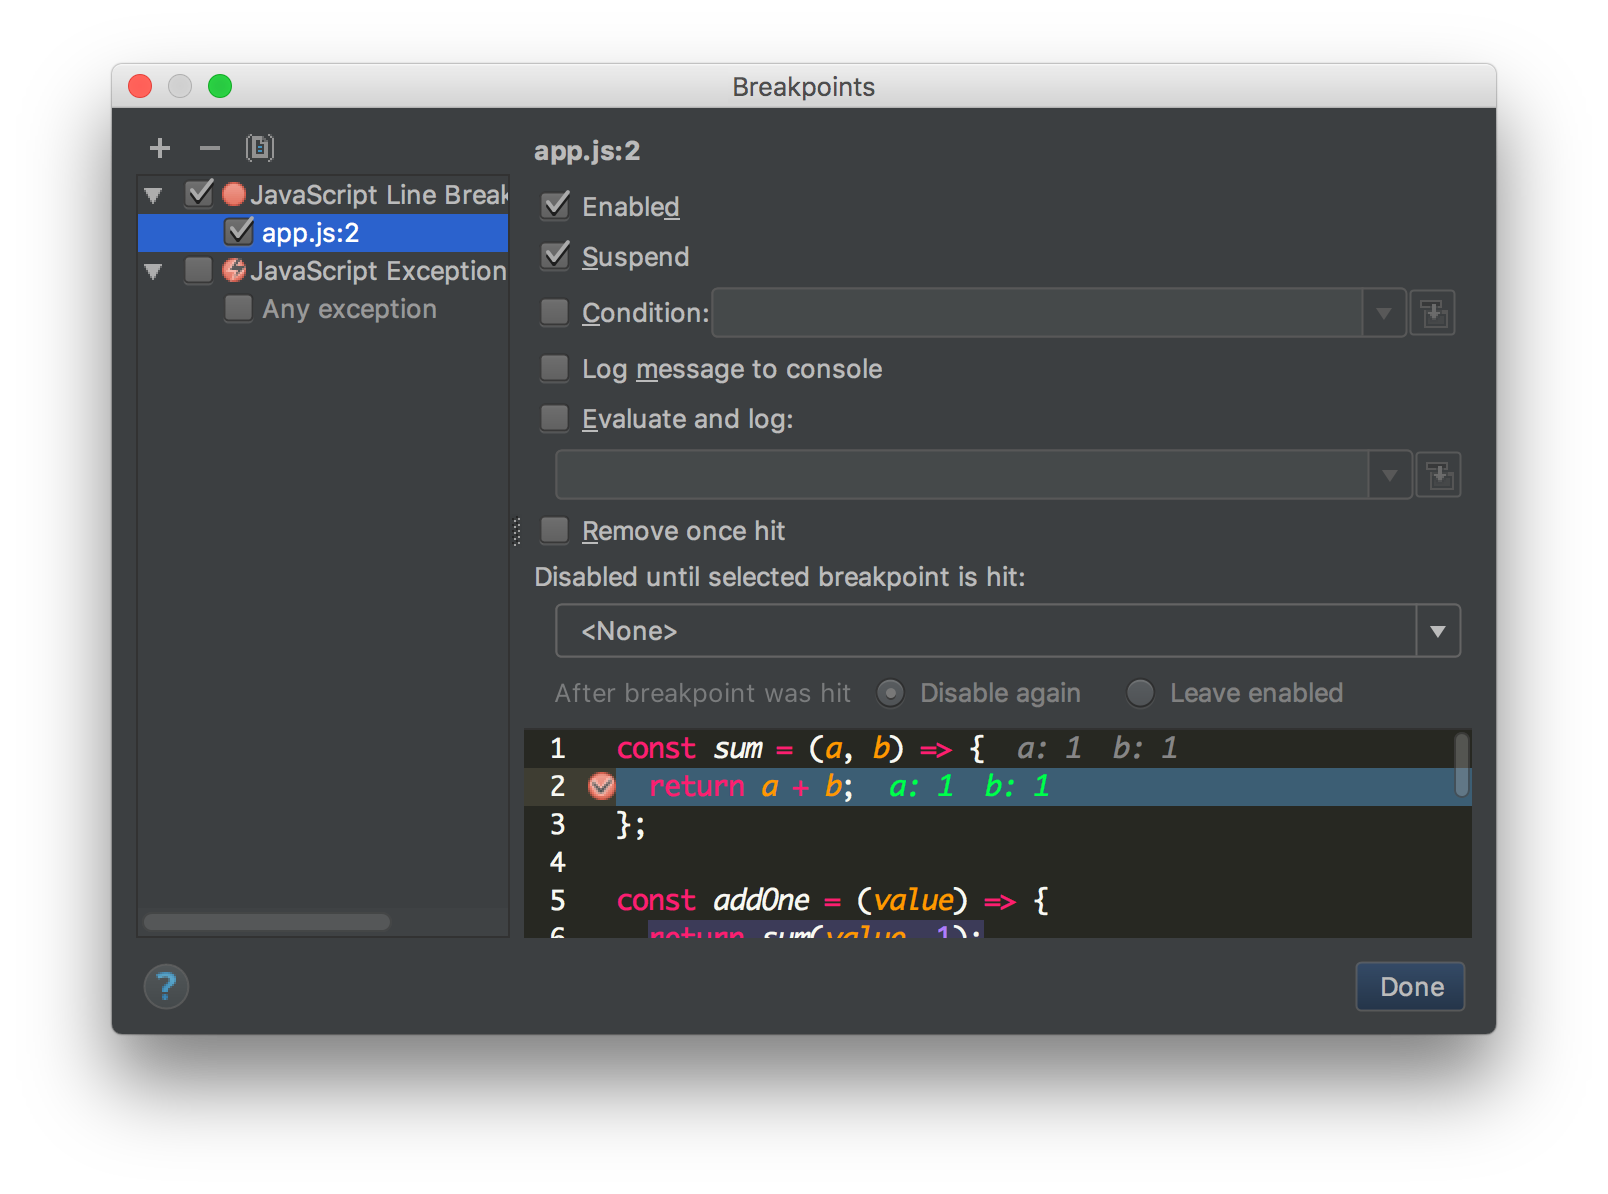Enable Remove once hit
This screenshot has height=1194, width=1608.
point(554,530)
